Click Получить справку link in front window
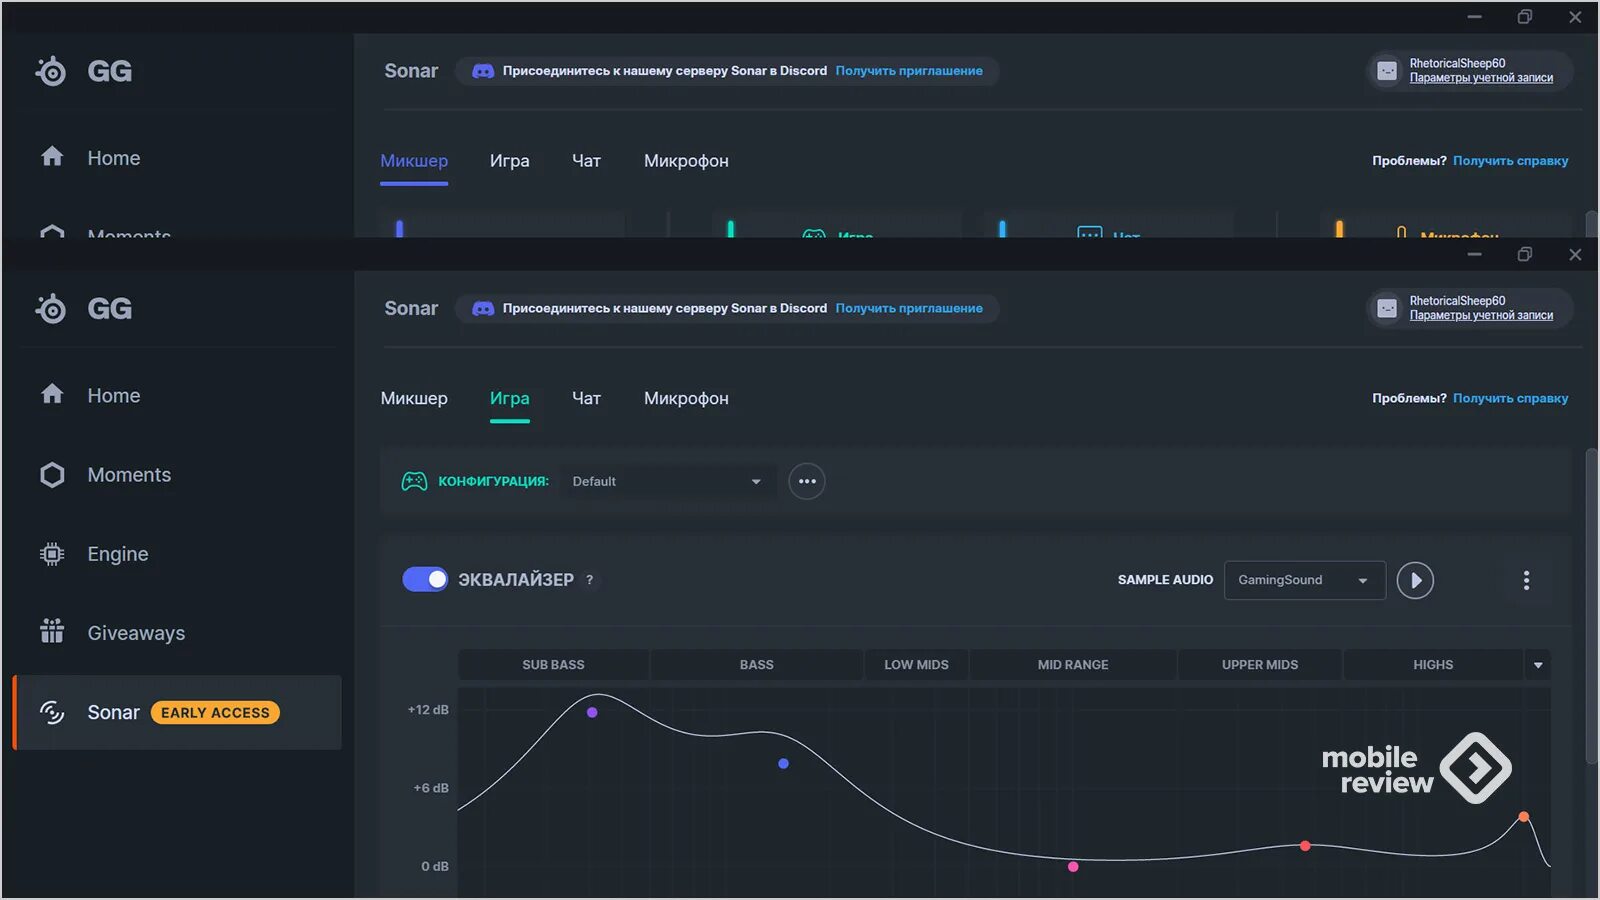 pos(1510,399)
